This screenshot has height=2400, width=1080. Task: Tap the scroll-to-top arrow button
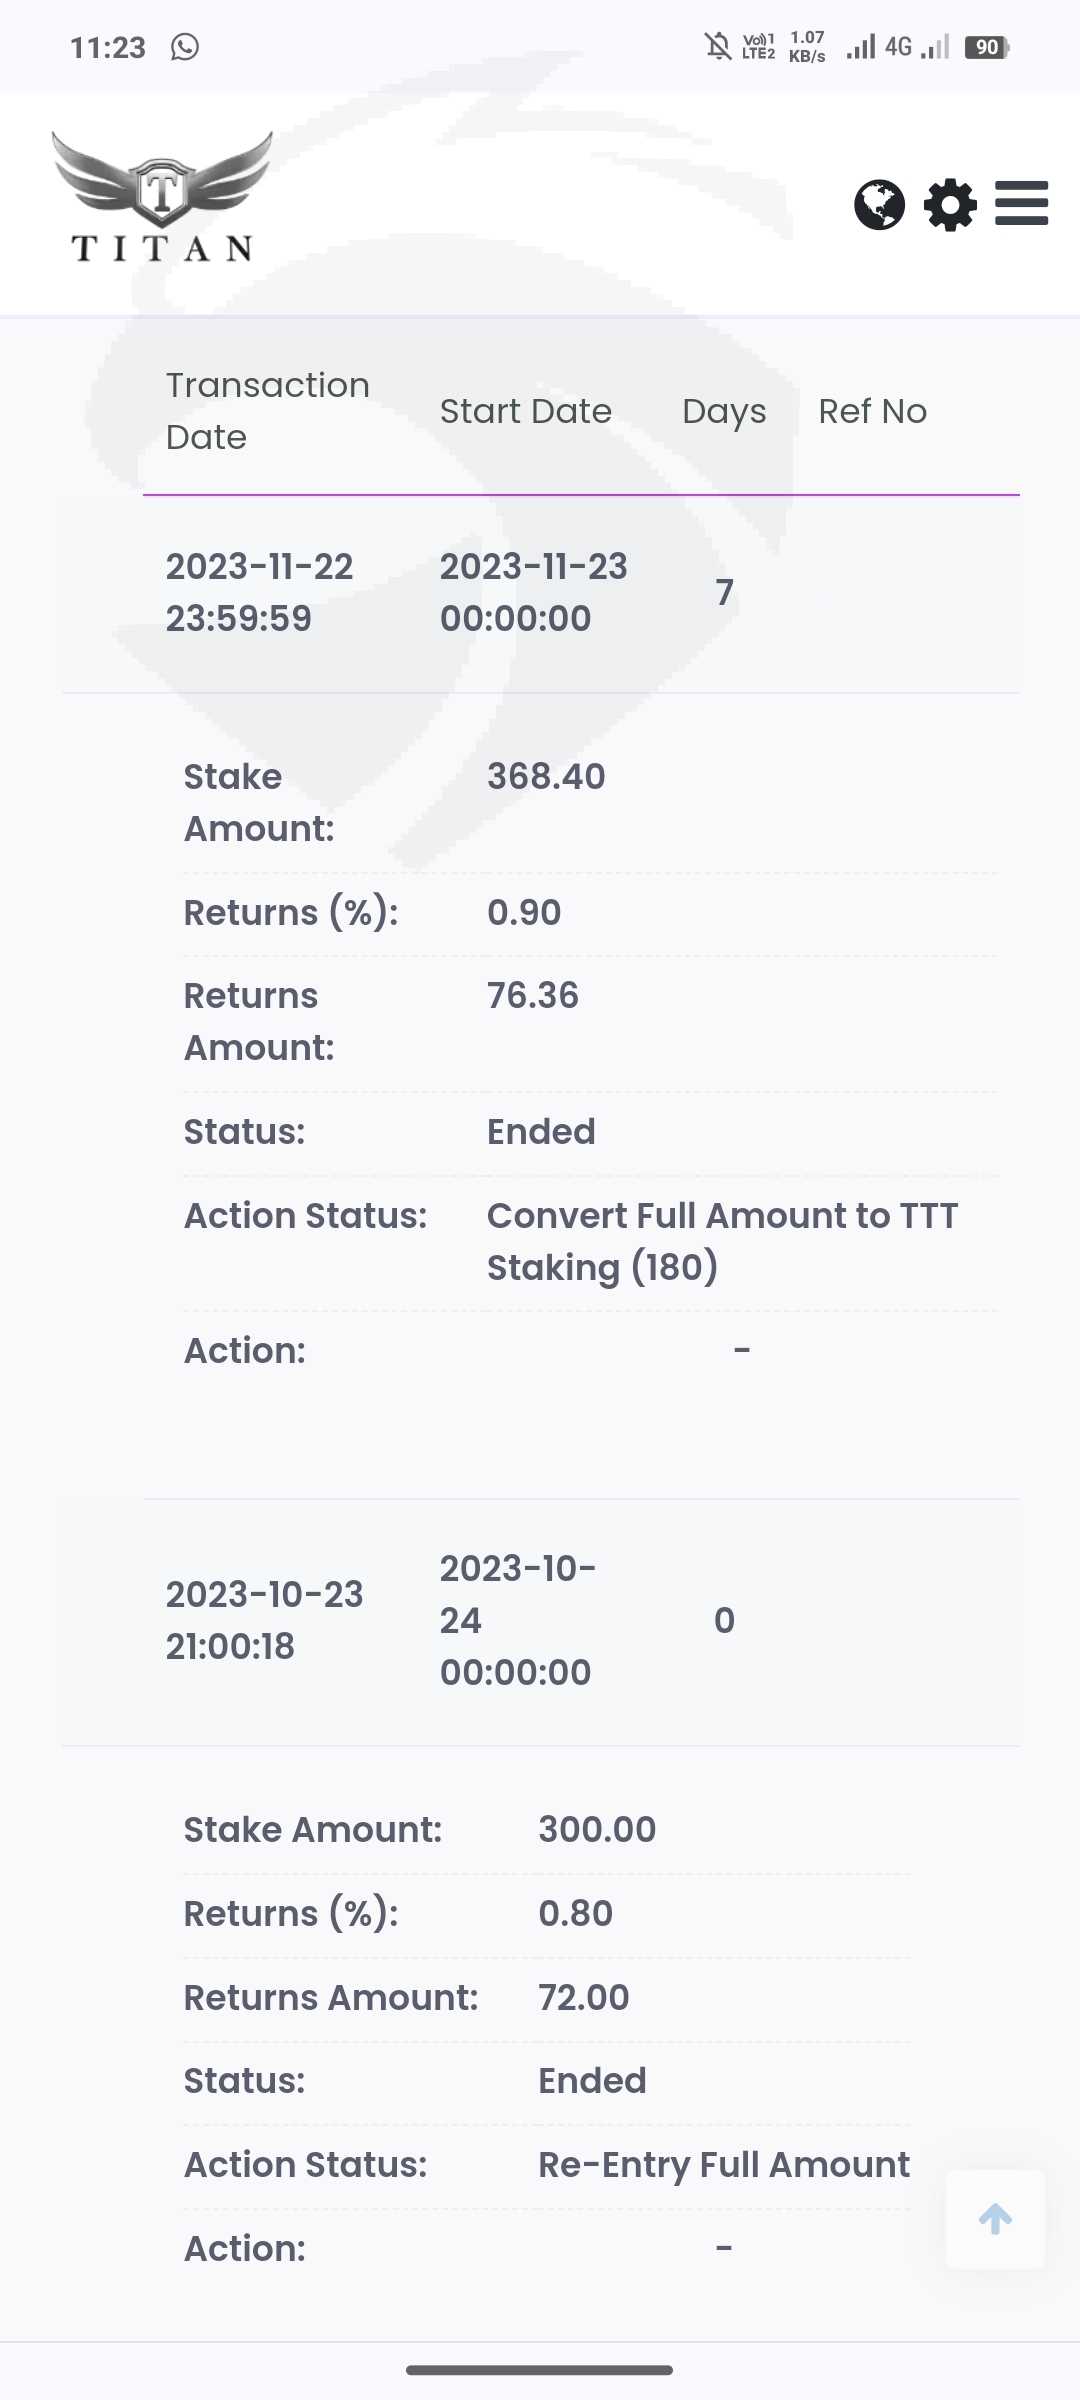tap(995, 2219)
